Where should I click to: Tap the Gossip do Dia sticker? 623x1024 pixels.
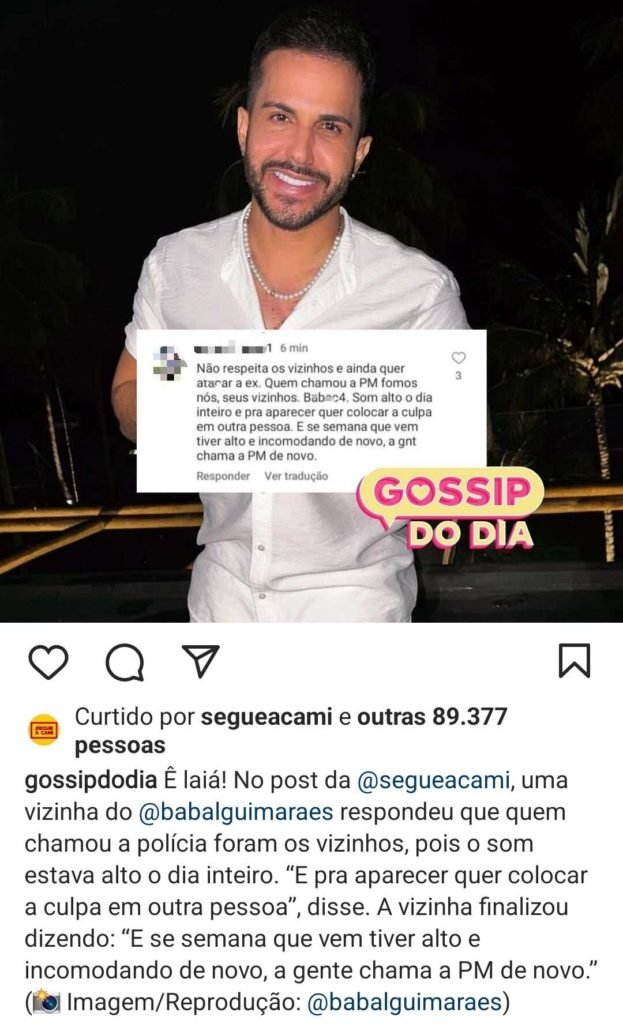click(450, 509)
